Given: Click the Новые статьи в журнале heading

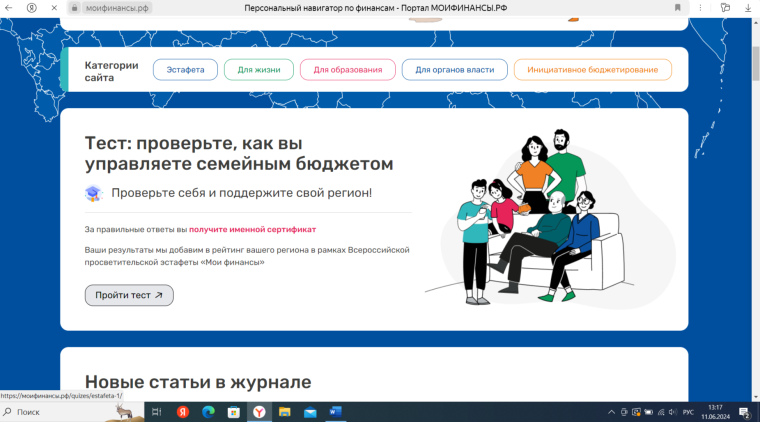Looking at the screenshot, I should [x=198, y=382].
